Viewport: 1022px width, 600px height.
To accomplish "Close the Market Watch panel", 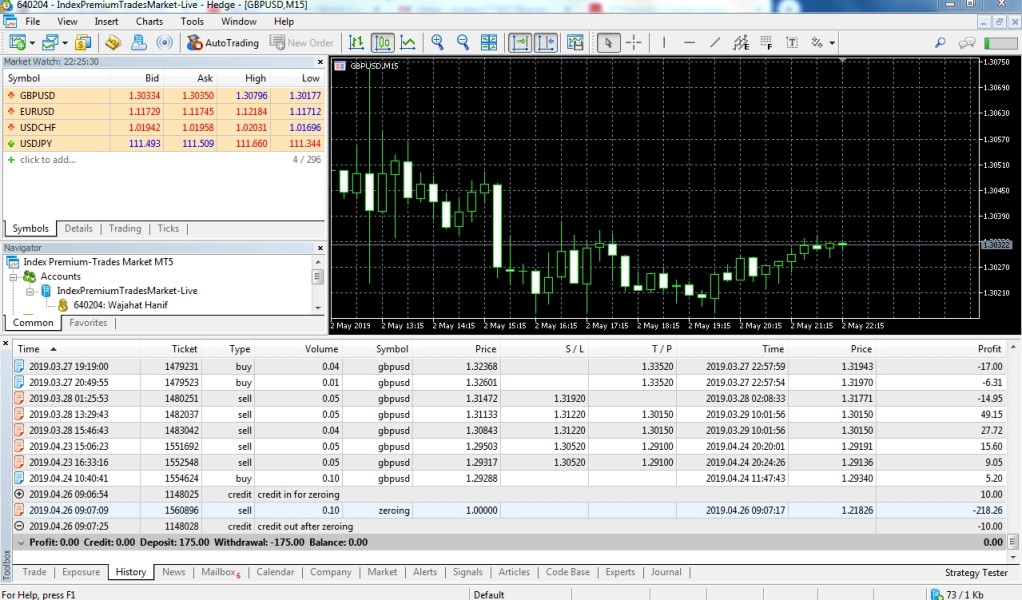I will pyautogui.click(x=320, y=62).
